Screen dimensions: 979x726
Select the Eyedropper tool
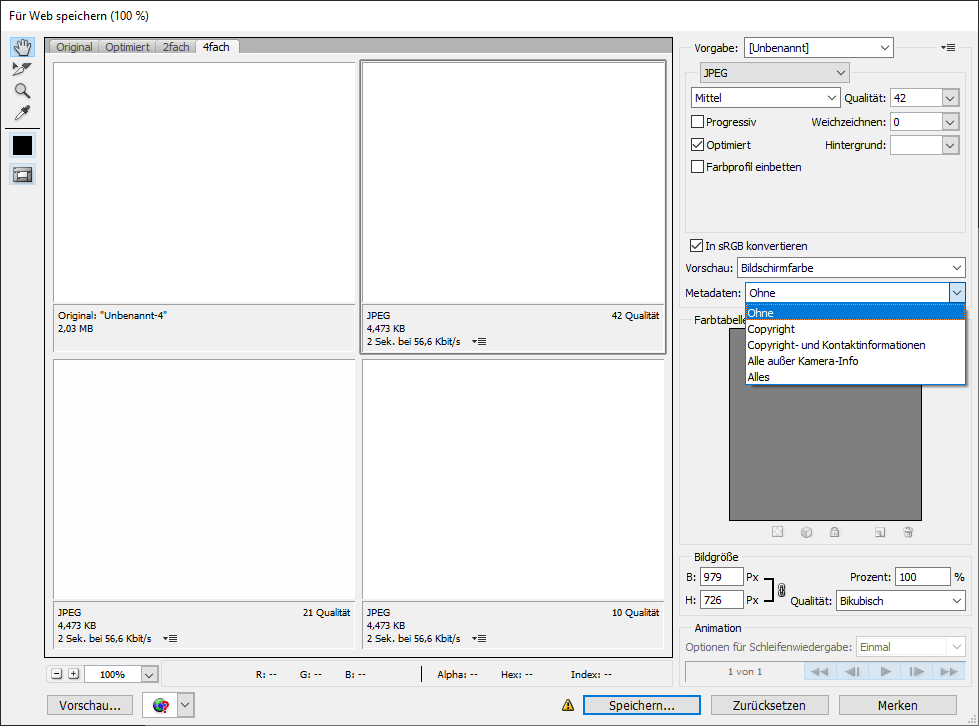[22, 112]
